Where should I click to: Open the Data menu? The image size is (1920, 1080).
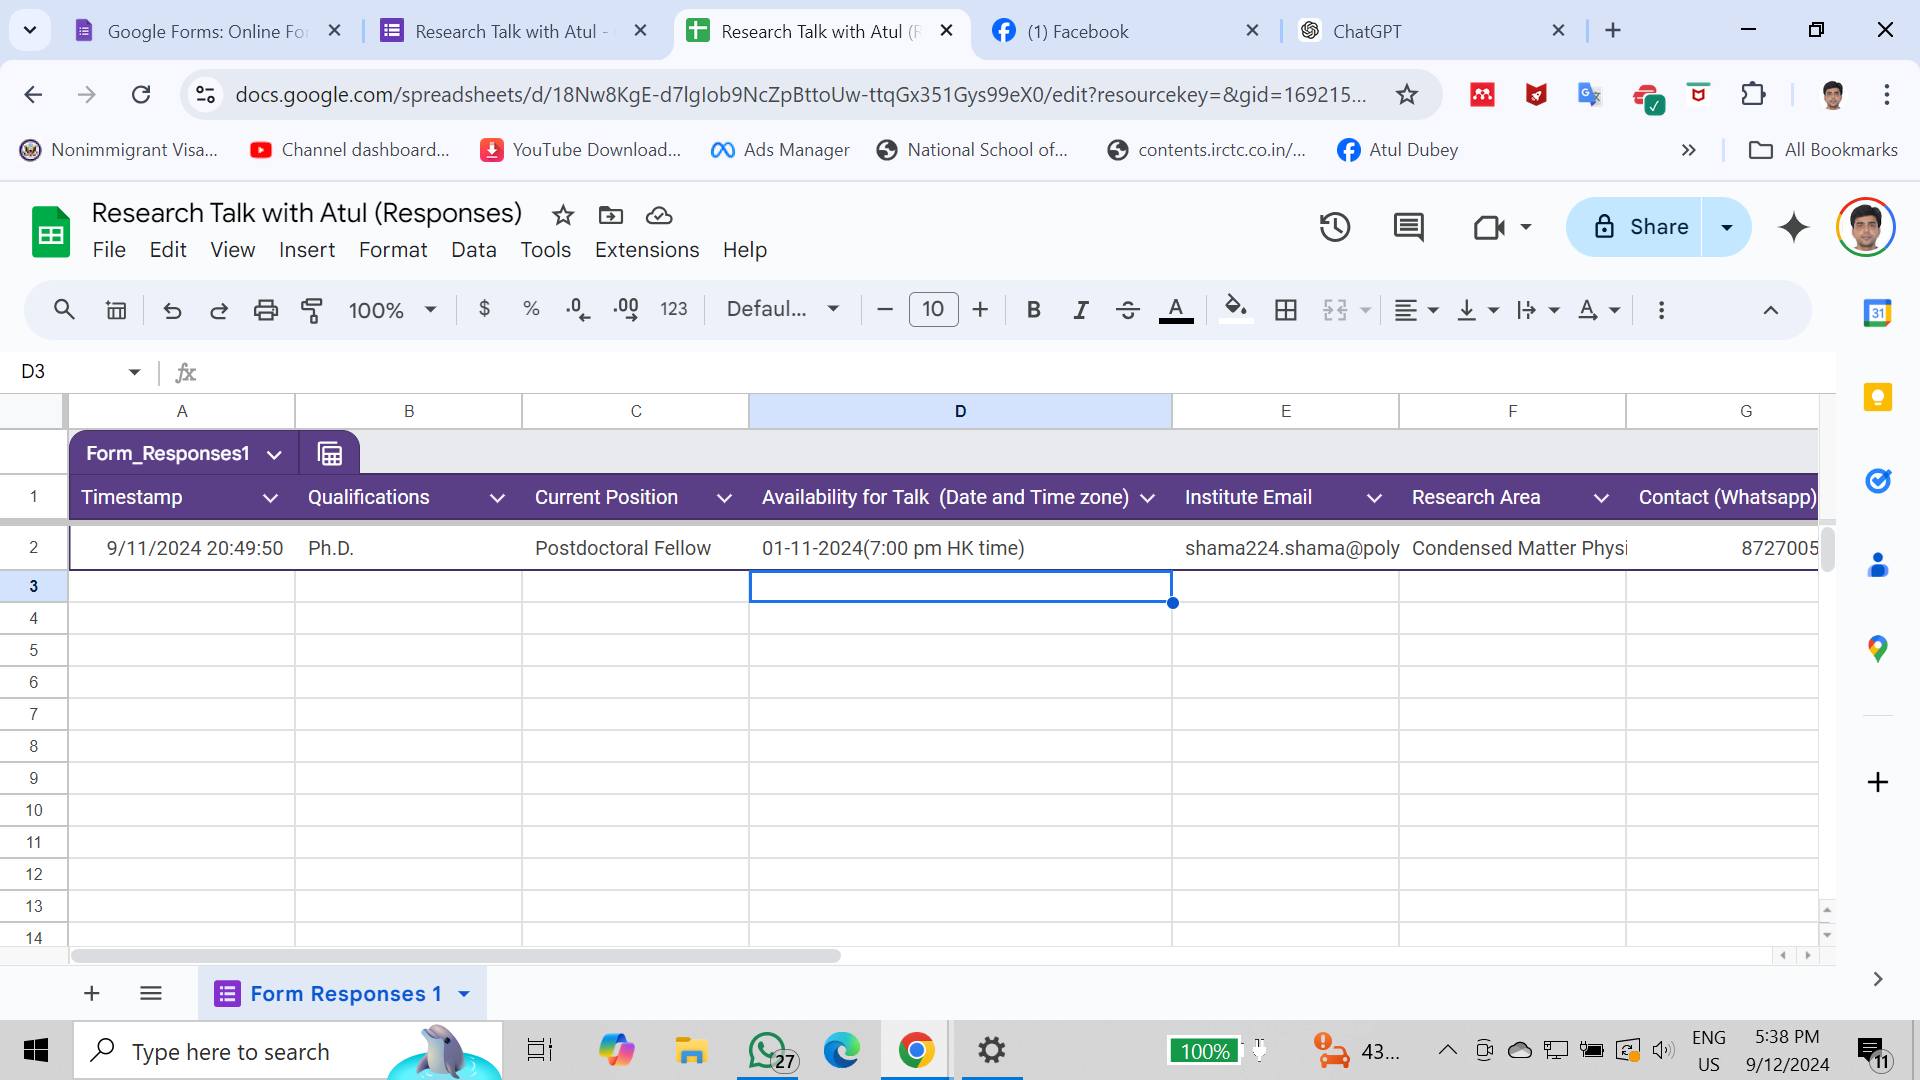473,250
